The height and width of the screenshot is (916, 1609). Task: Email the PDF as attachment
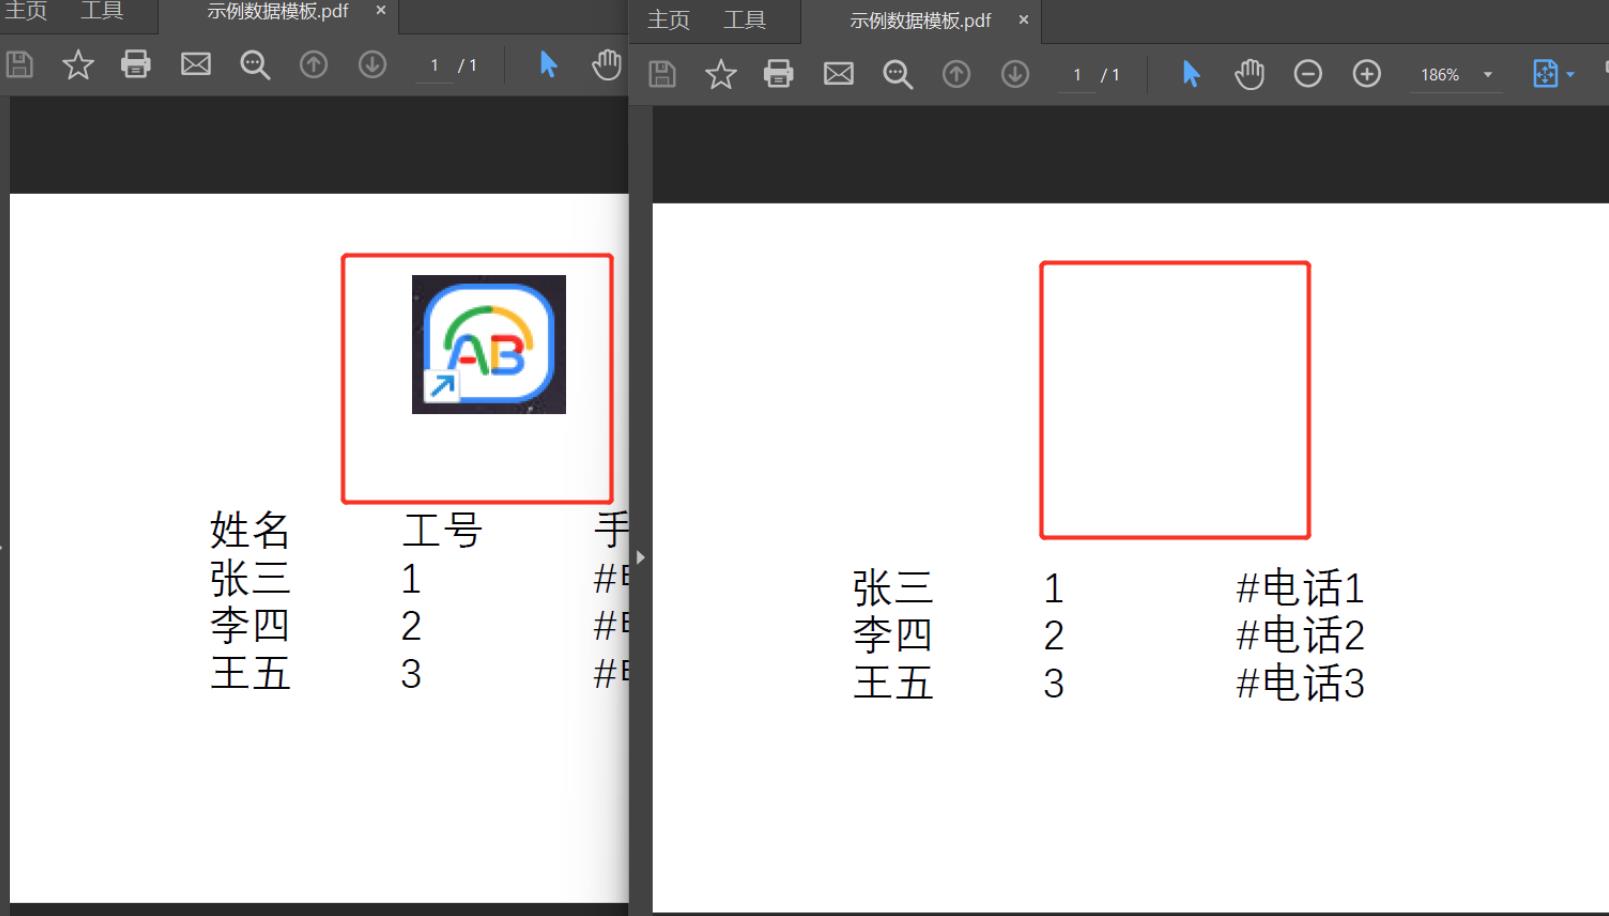(838, 73)
